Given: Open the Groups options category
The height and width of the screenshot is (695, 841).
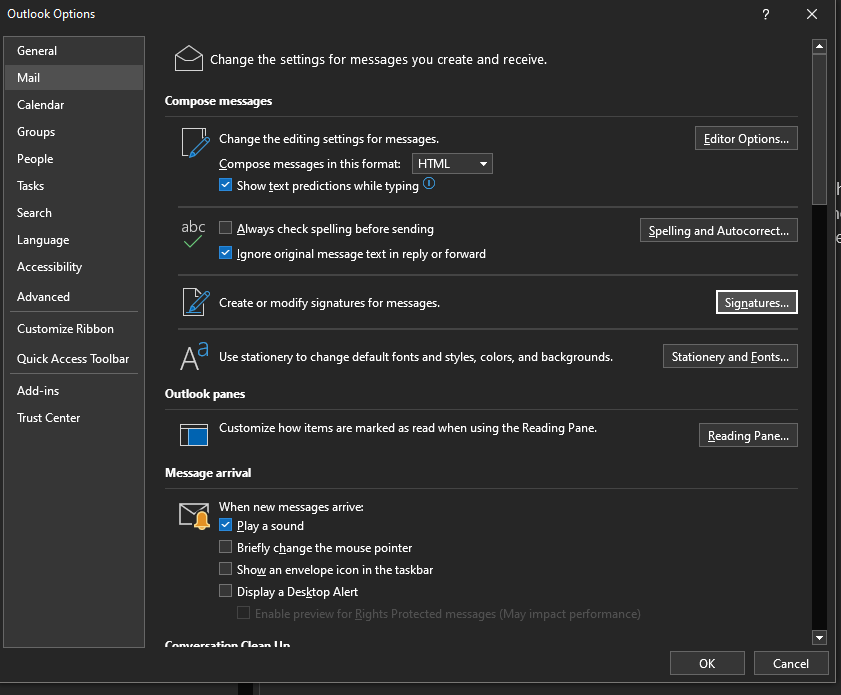Looking at the screenshot, I should coord(74,132).
